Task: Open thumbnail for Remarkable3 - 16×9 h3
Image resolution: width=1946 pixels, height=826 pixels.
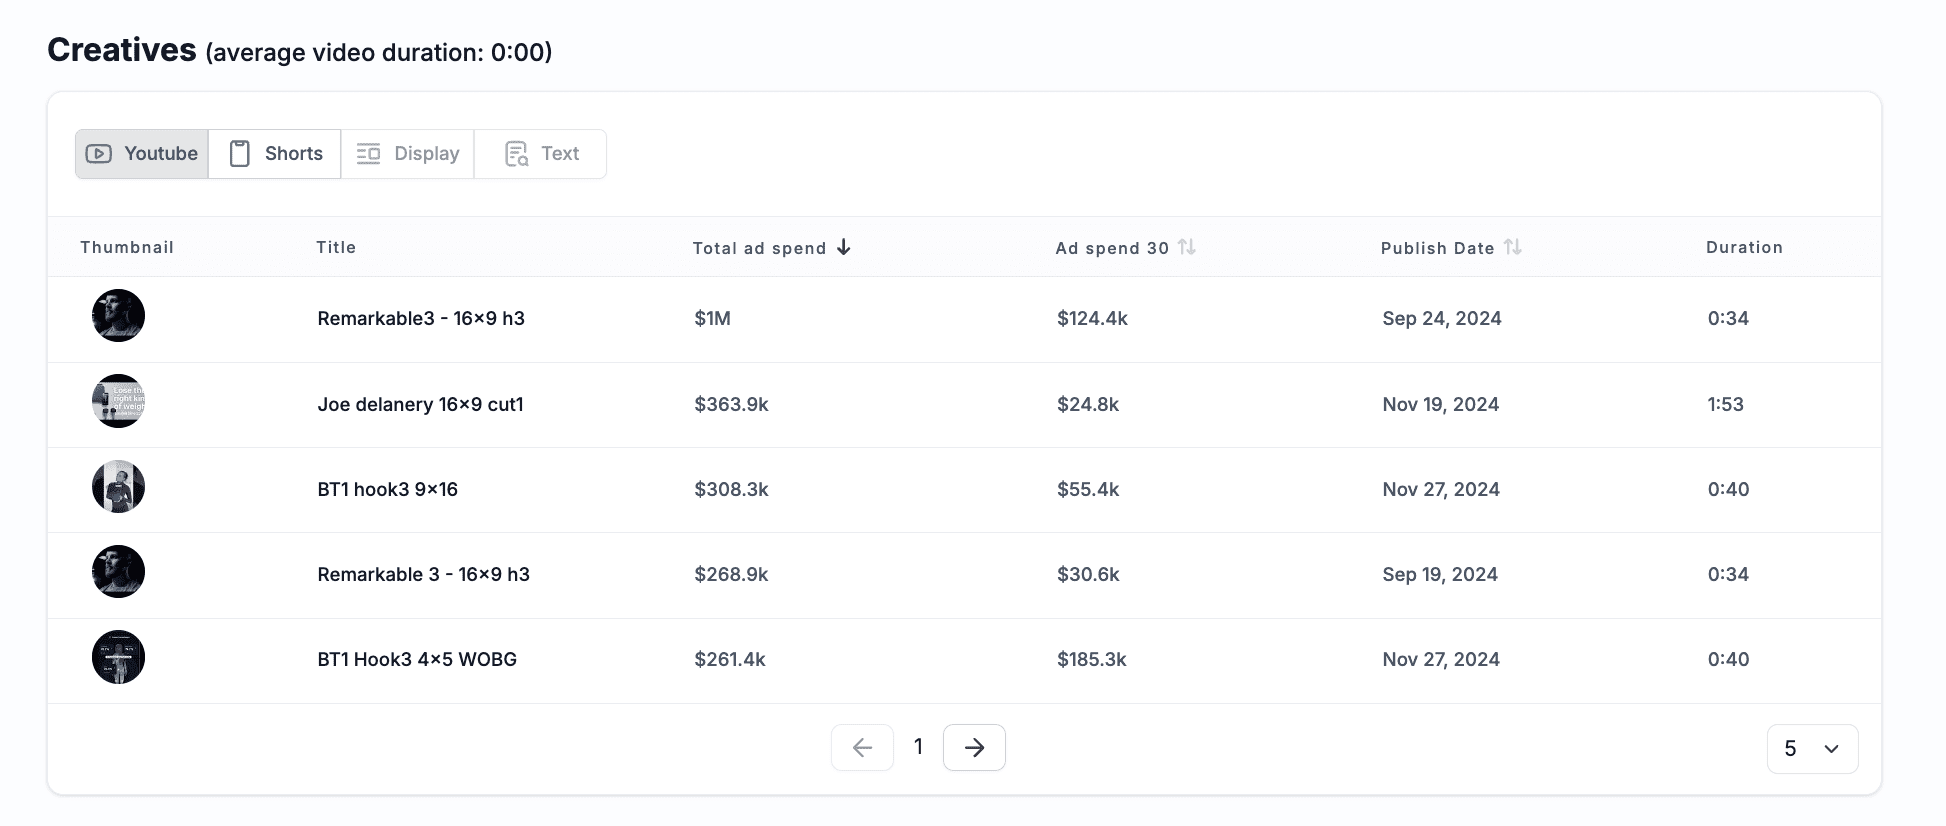Action: [119, 316]
